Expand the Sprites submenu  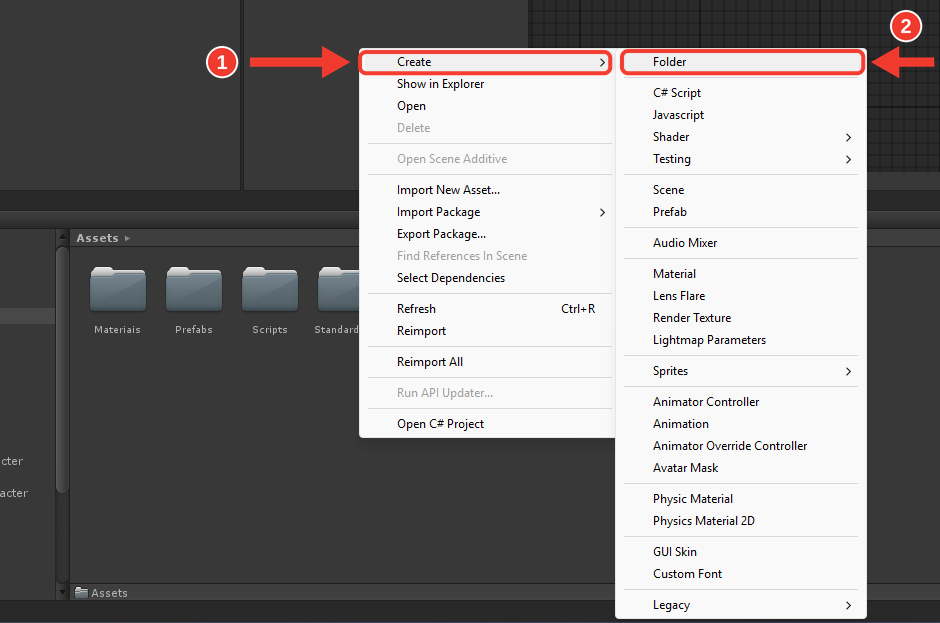742,371
